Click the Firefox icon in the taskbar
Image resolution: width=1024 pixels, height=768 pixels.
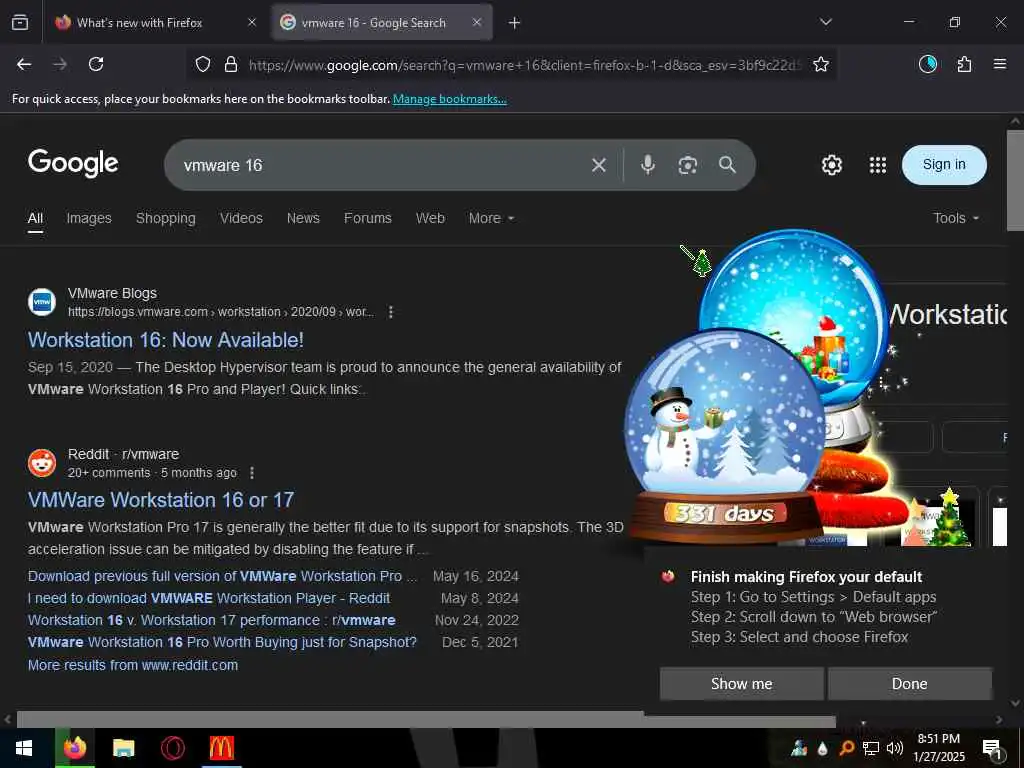tap(75, 748)
